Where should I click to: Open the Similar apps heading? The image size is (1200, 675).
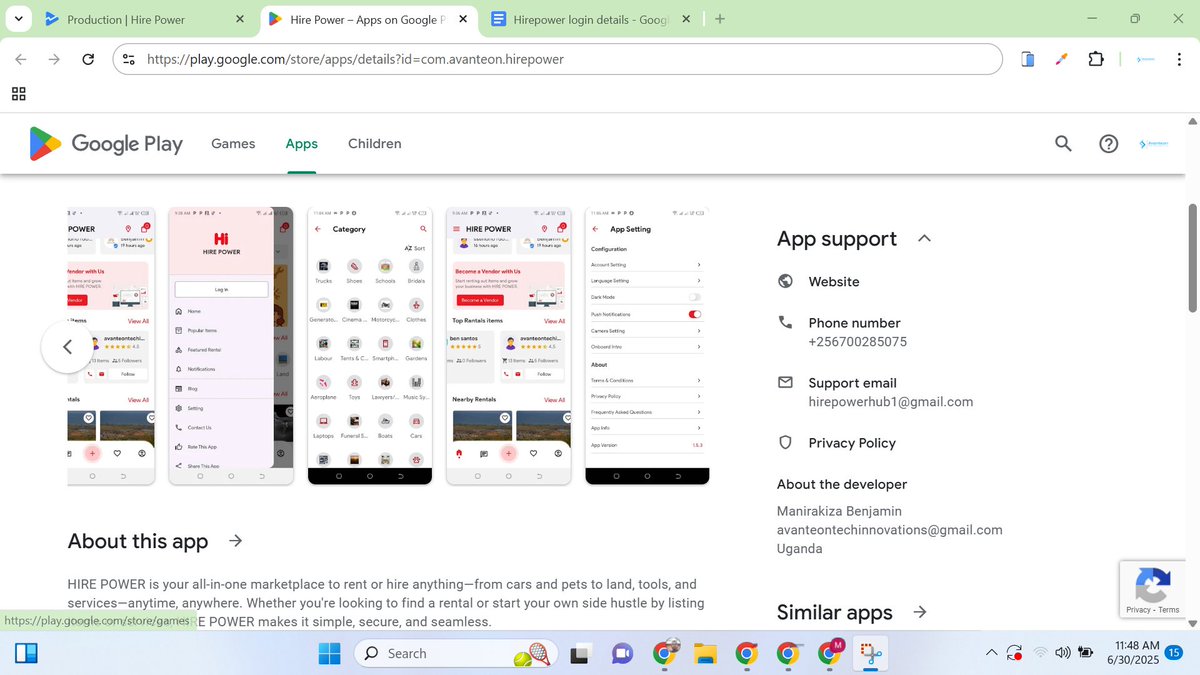(835, 612)
